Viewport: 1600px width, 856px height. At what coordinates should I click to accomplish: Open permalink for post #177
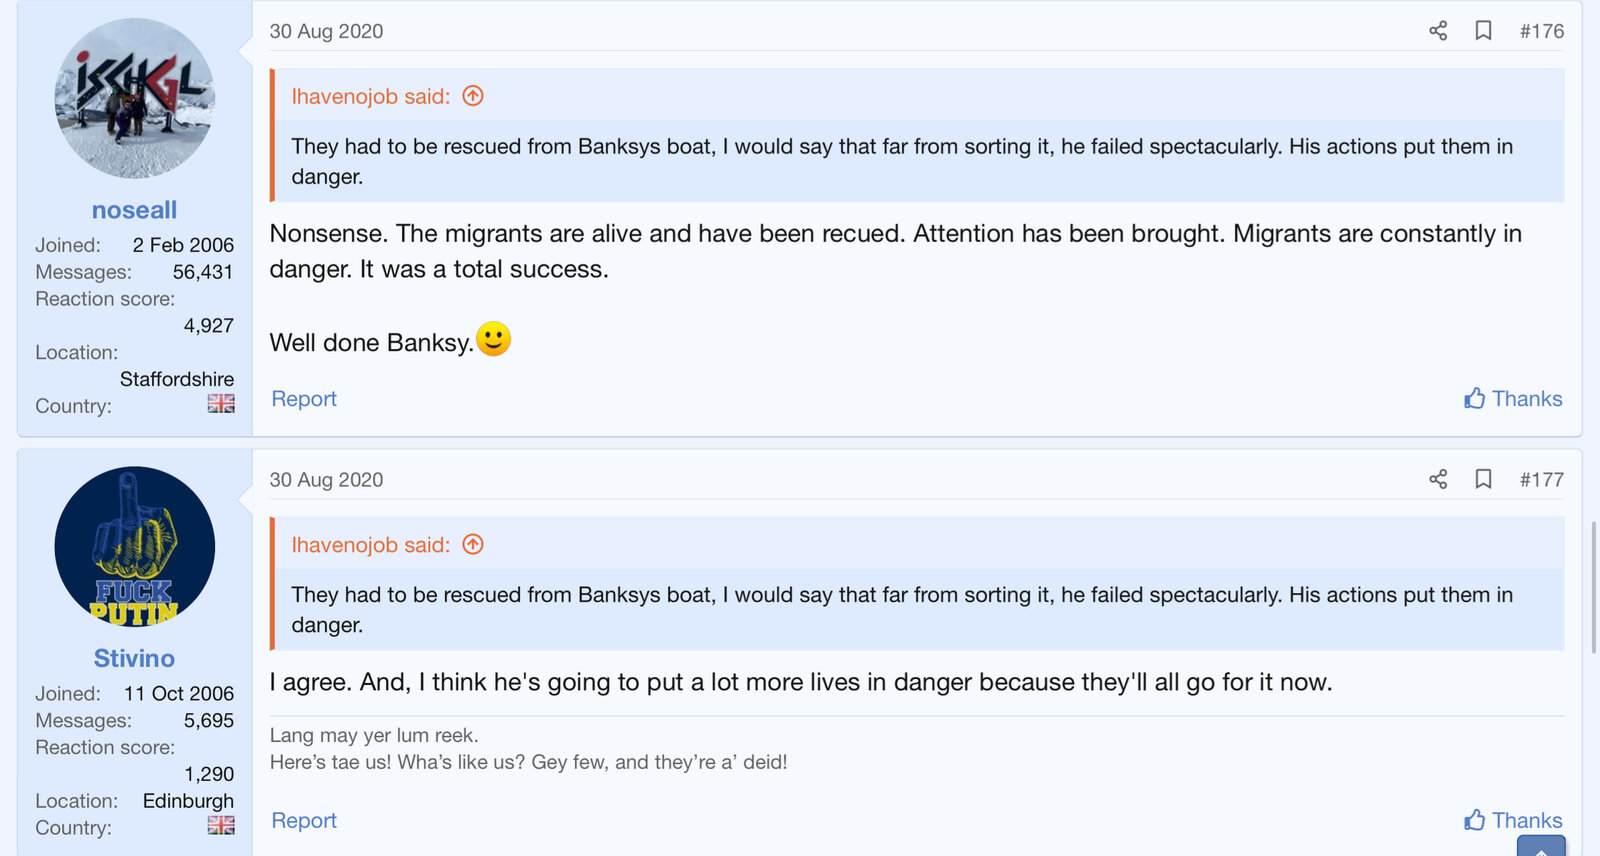click(1541, 479)
